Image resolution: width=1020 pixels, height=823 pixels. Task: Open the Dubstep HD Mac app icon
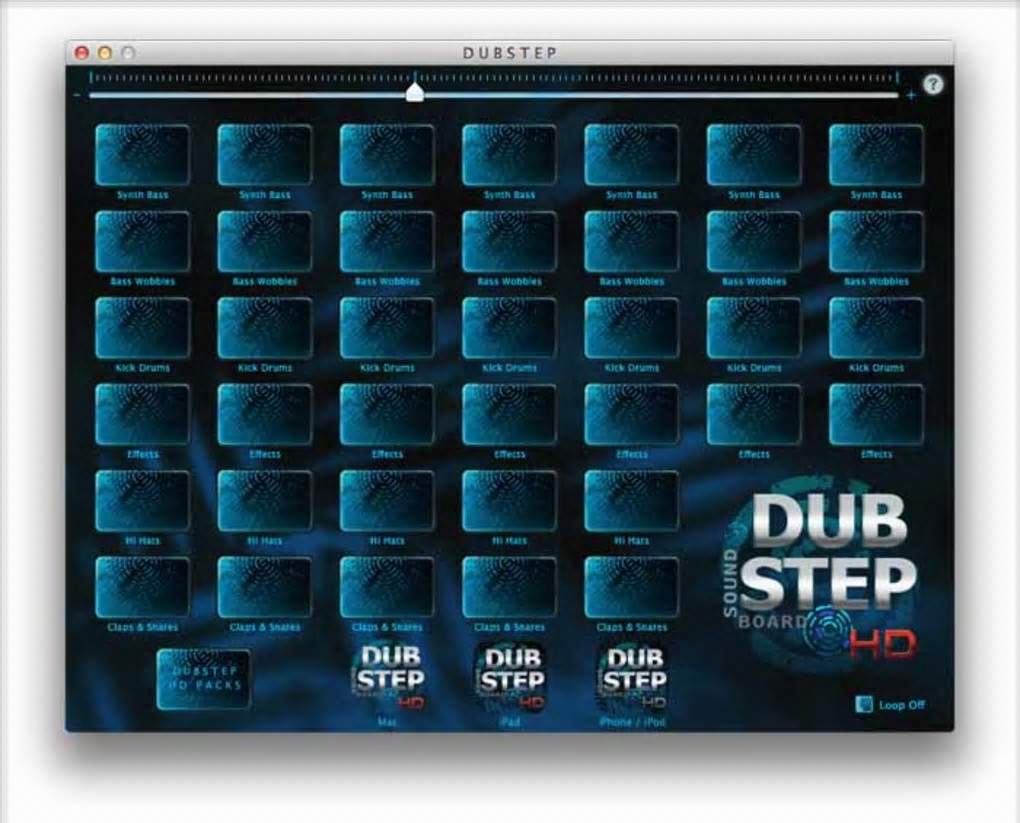(x=388, y=677)
